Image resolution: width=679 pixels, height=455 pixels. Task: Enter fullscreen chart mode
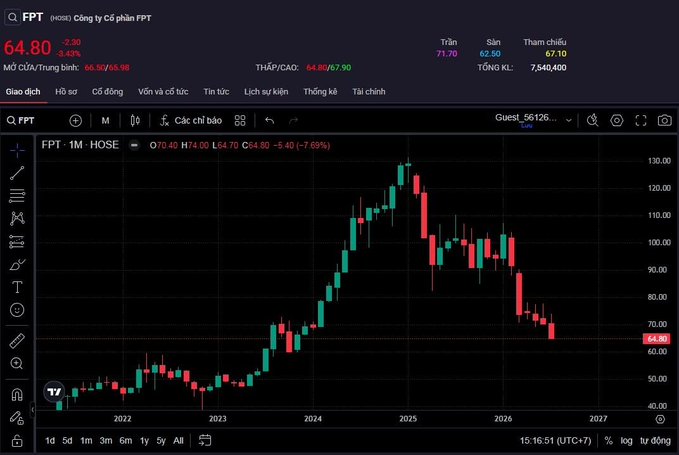(x=640, y=120)
